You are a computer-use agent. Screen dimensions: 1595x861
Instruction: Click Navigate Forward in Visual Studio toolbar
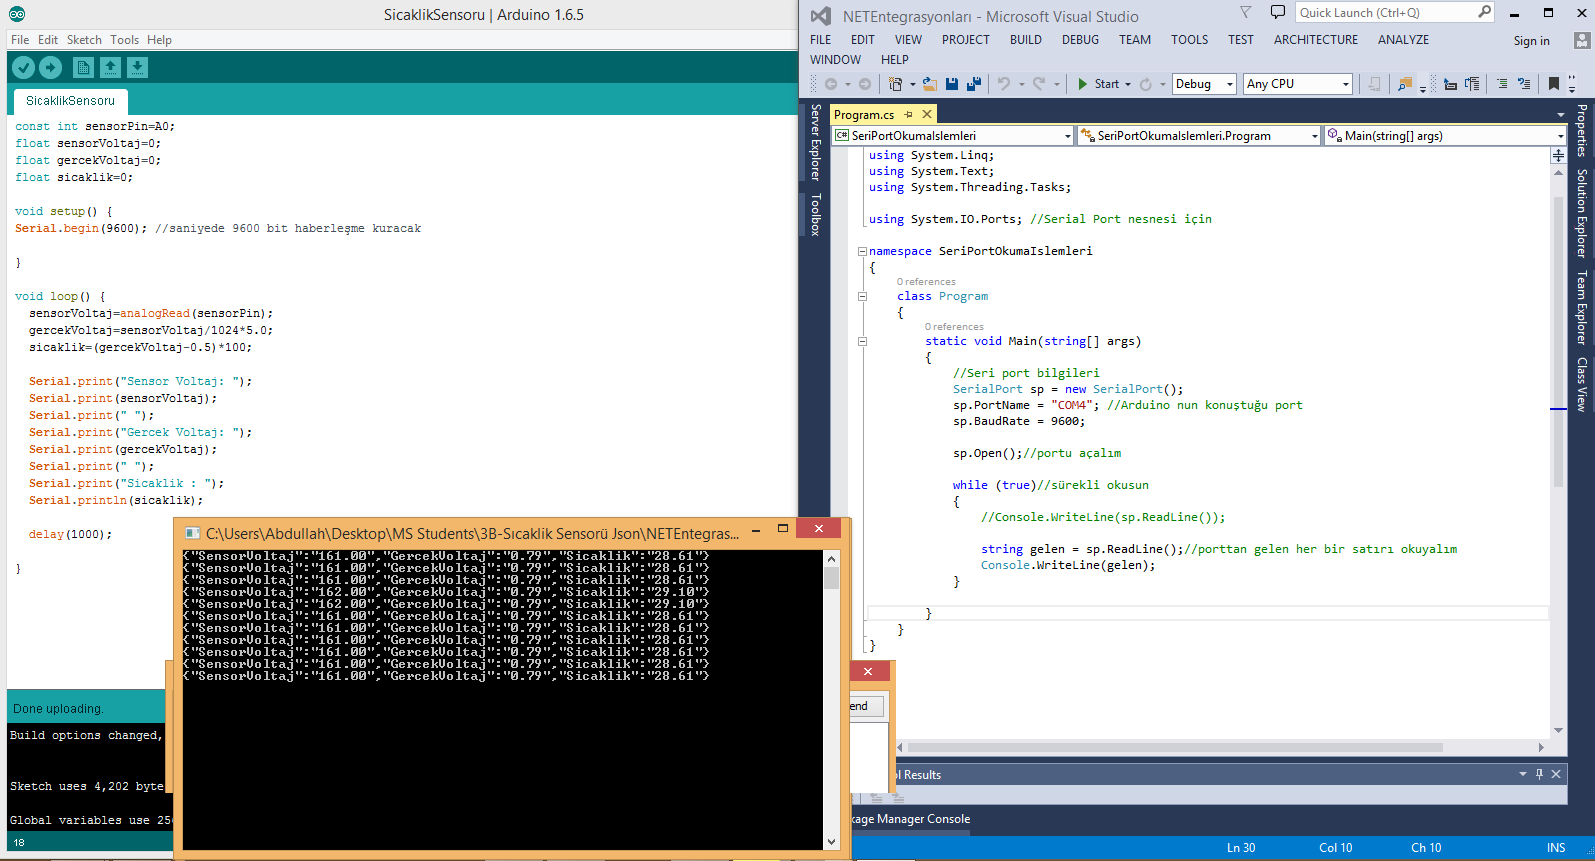point(865,84)
